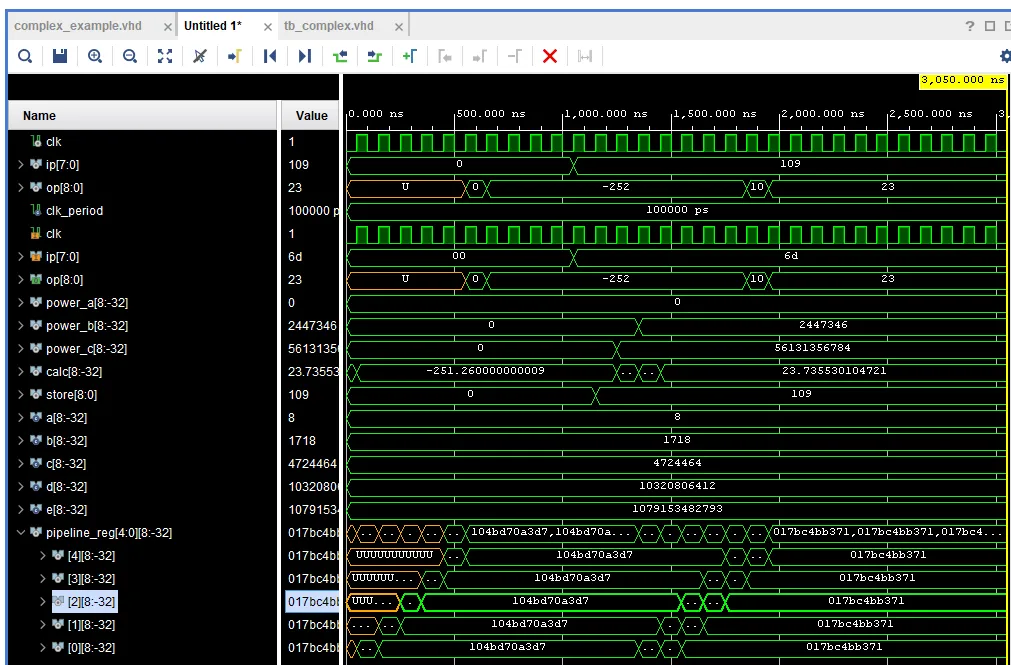The height and width of the screenshot is (665, 1011).
Task: Jump to last time icon
Action: 305,57
